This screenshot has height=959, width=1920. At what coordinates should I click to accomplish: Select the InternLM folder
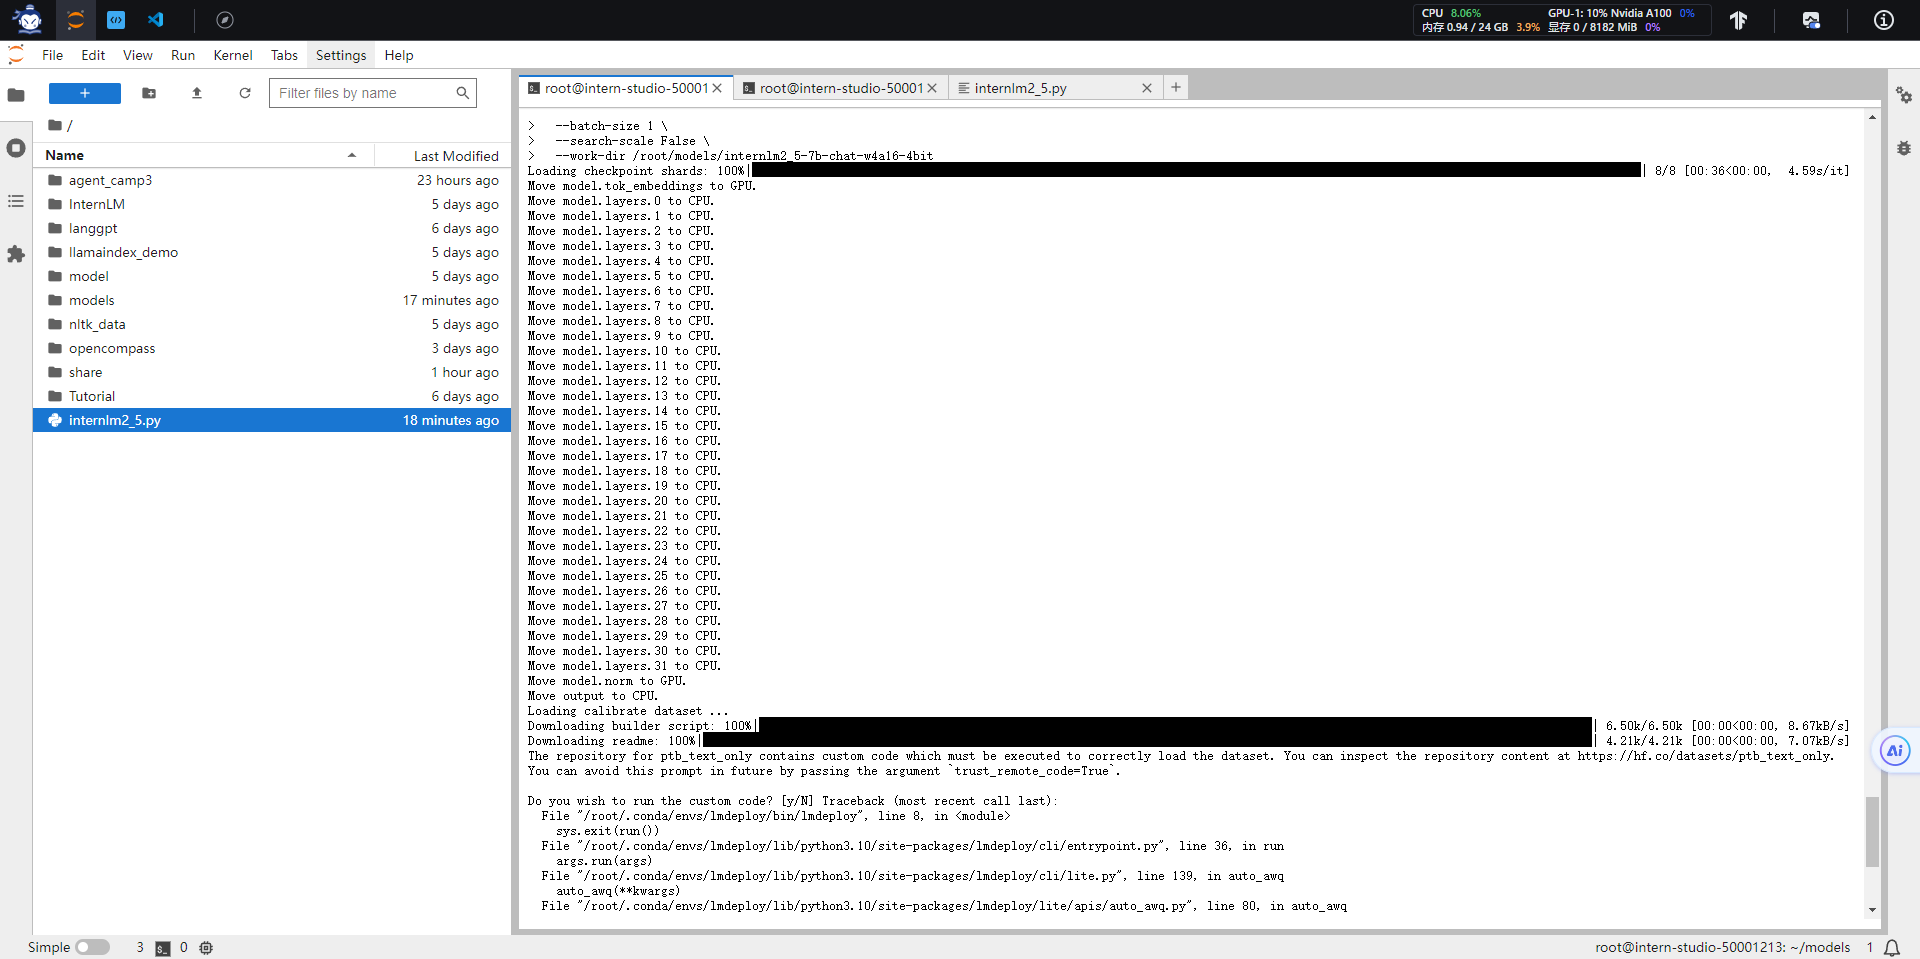point(272,204)
